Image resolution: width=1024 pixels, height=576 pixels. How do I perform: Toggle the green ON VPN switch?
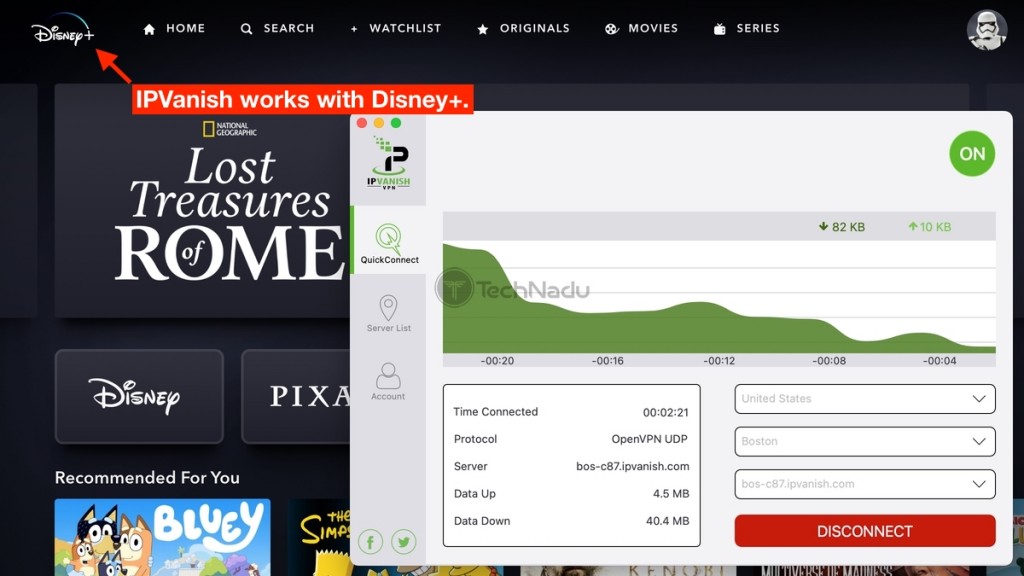(x=972, y=153)
